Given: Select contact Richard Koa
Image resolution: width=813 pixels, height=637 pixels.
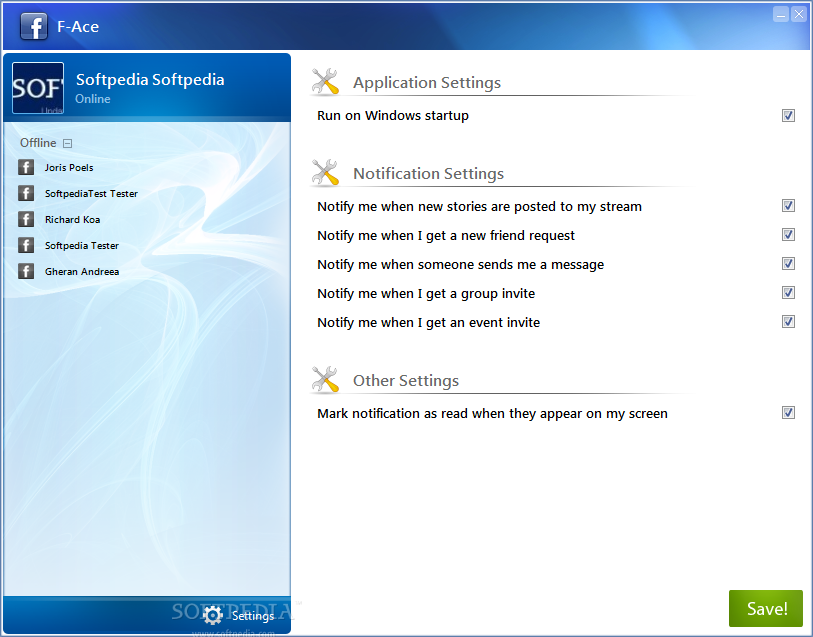Looking at the screenshot, I should (73, 219).
